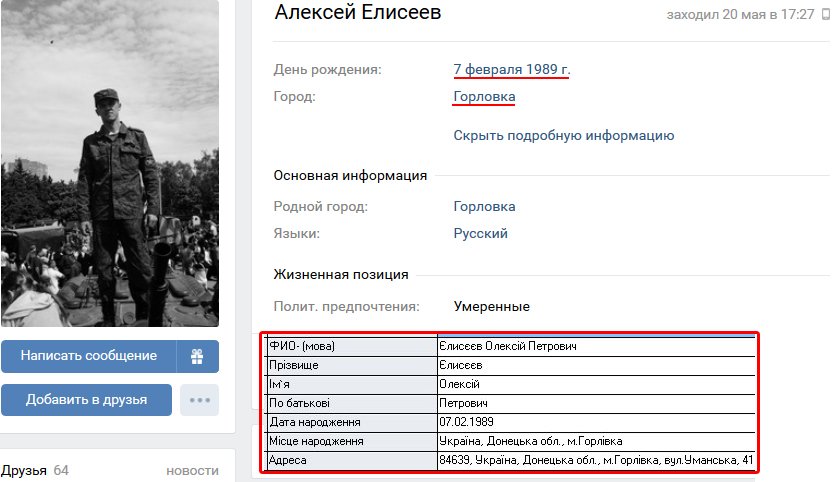Screen dimensions: 837x482
Task: Click the text 'заходил 20 мая в 17:27'
Action: pyautogui.click(x=740, y=14)
